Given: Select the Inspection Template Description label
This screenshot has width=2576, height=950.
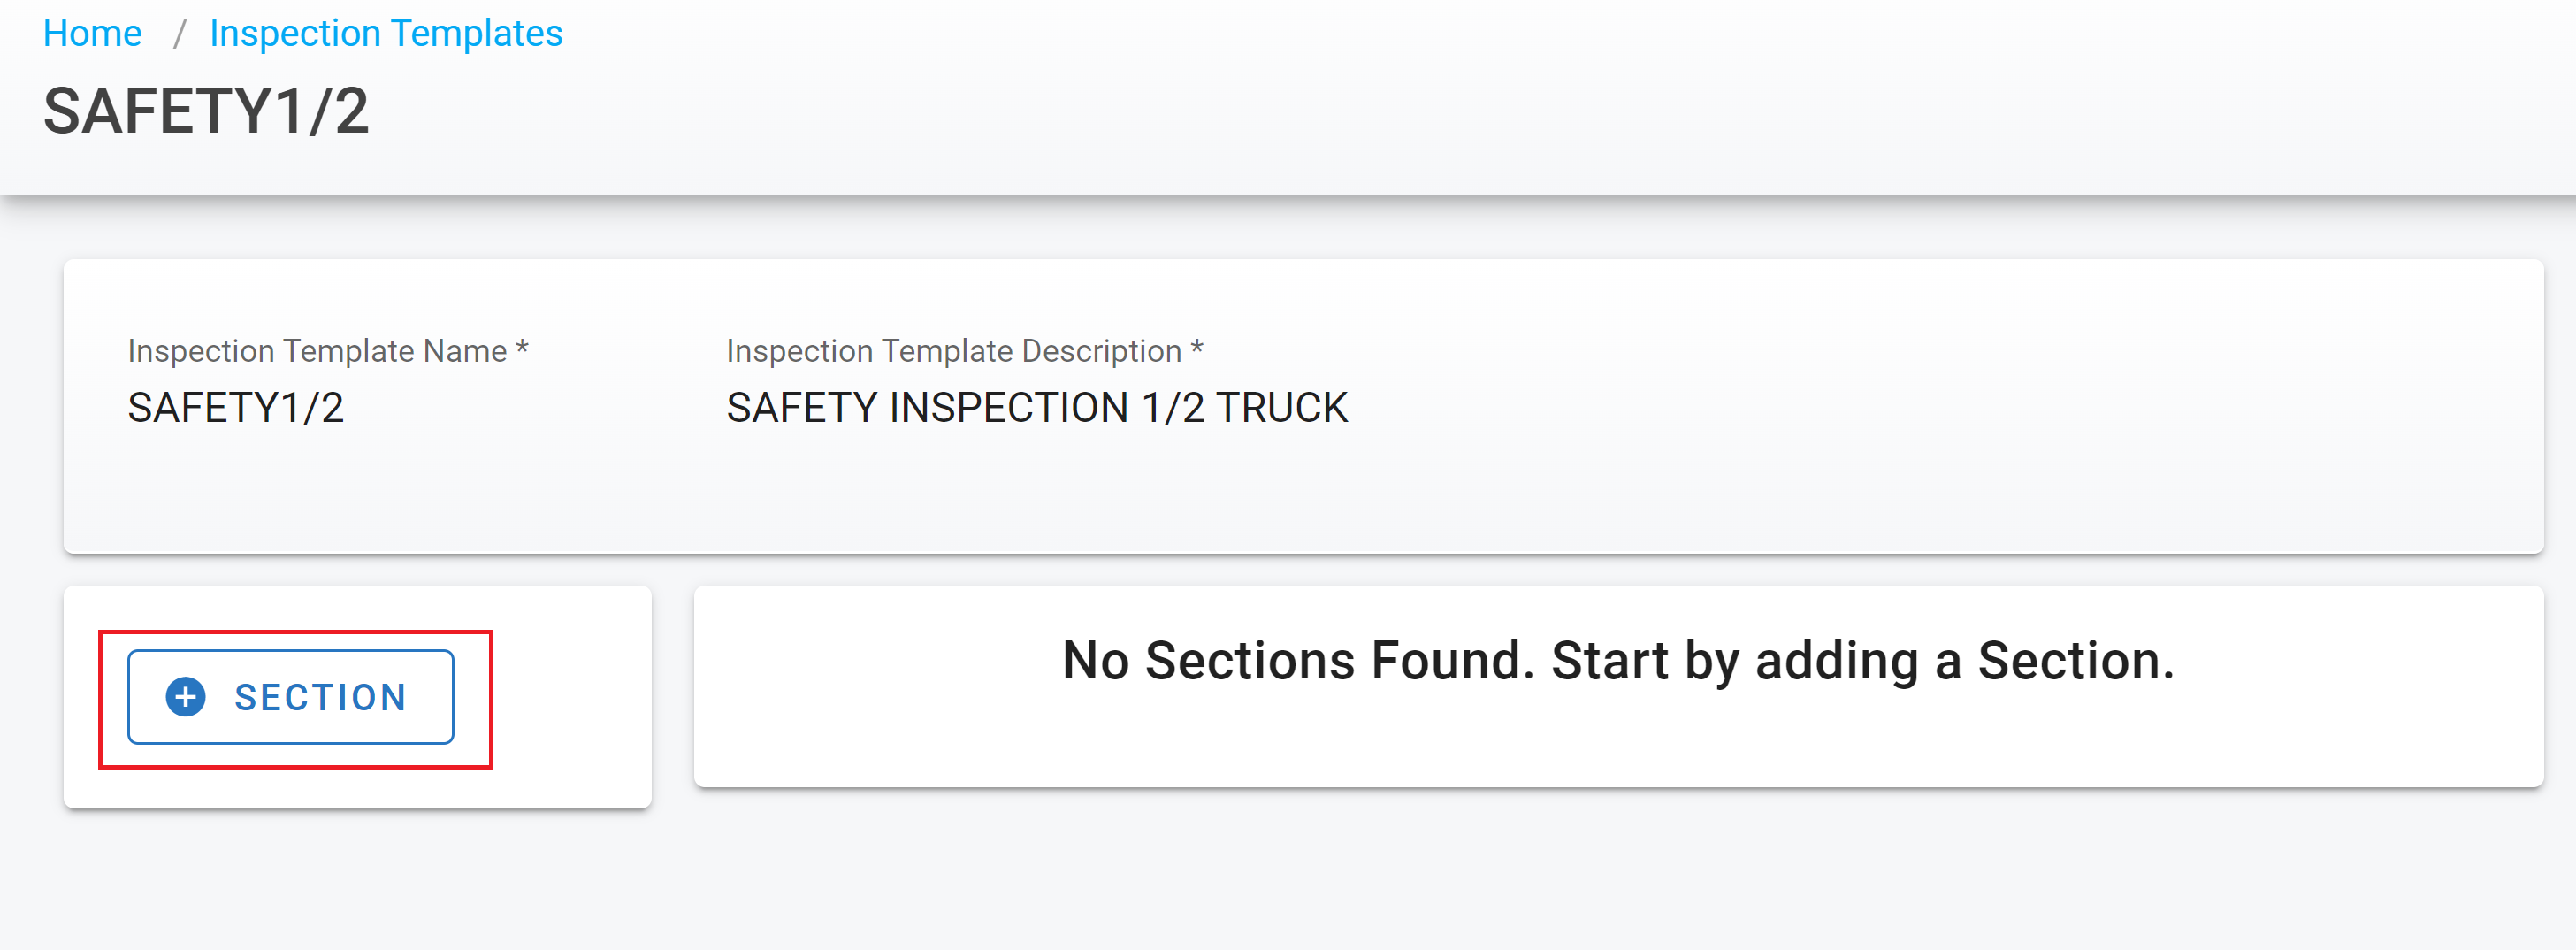Looking at the screenshot, I should [x=953, y=351].
